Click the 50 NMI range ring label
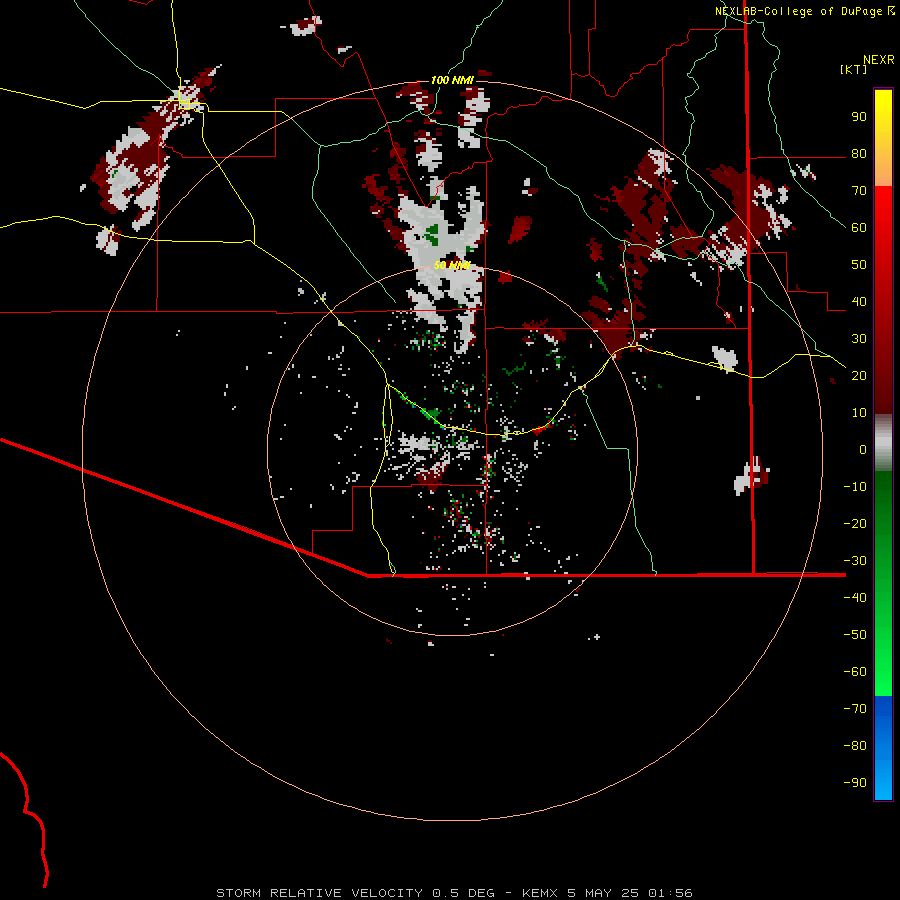This screenshot has width=900, height=900. tap(452, 265)
